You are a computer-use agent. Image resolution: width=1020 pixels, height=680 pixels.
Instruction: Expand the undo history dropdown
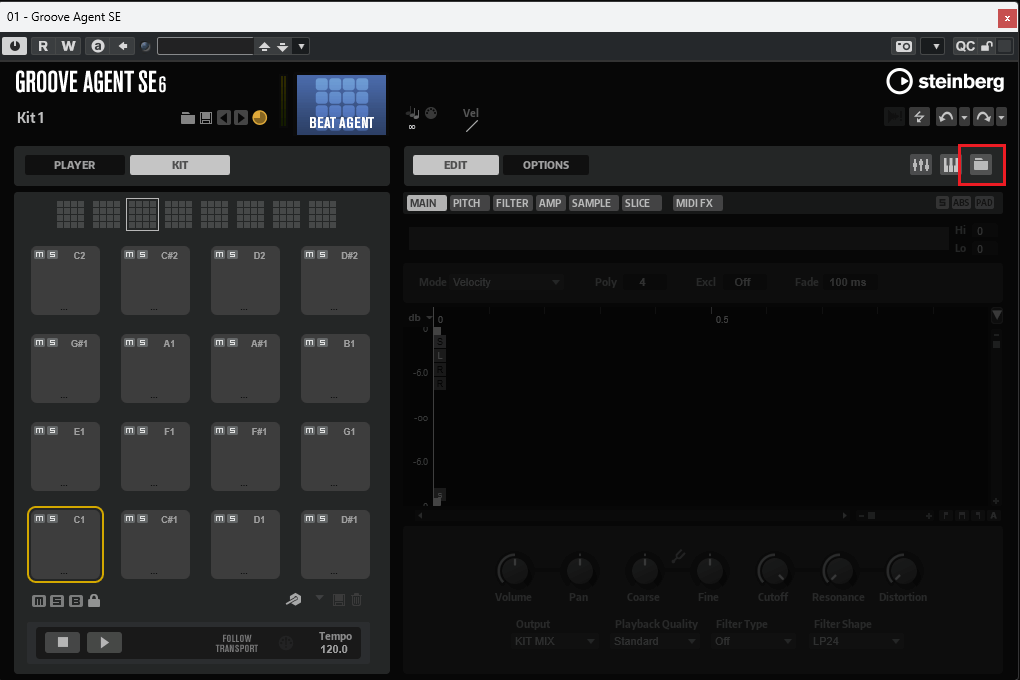964,118
